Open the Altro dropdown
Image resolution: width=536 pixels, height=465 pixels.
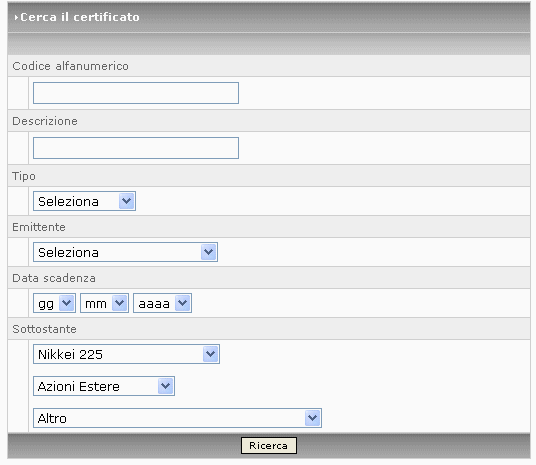coord(177,418)
